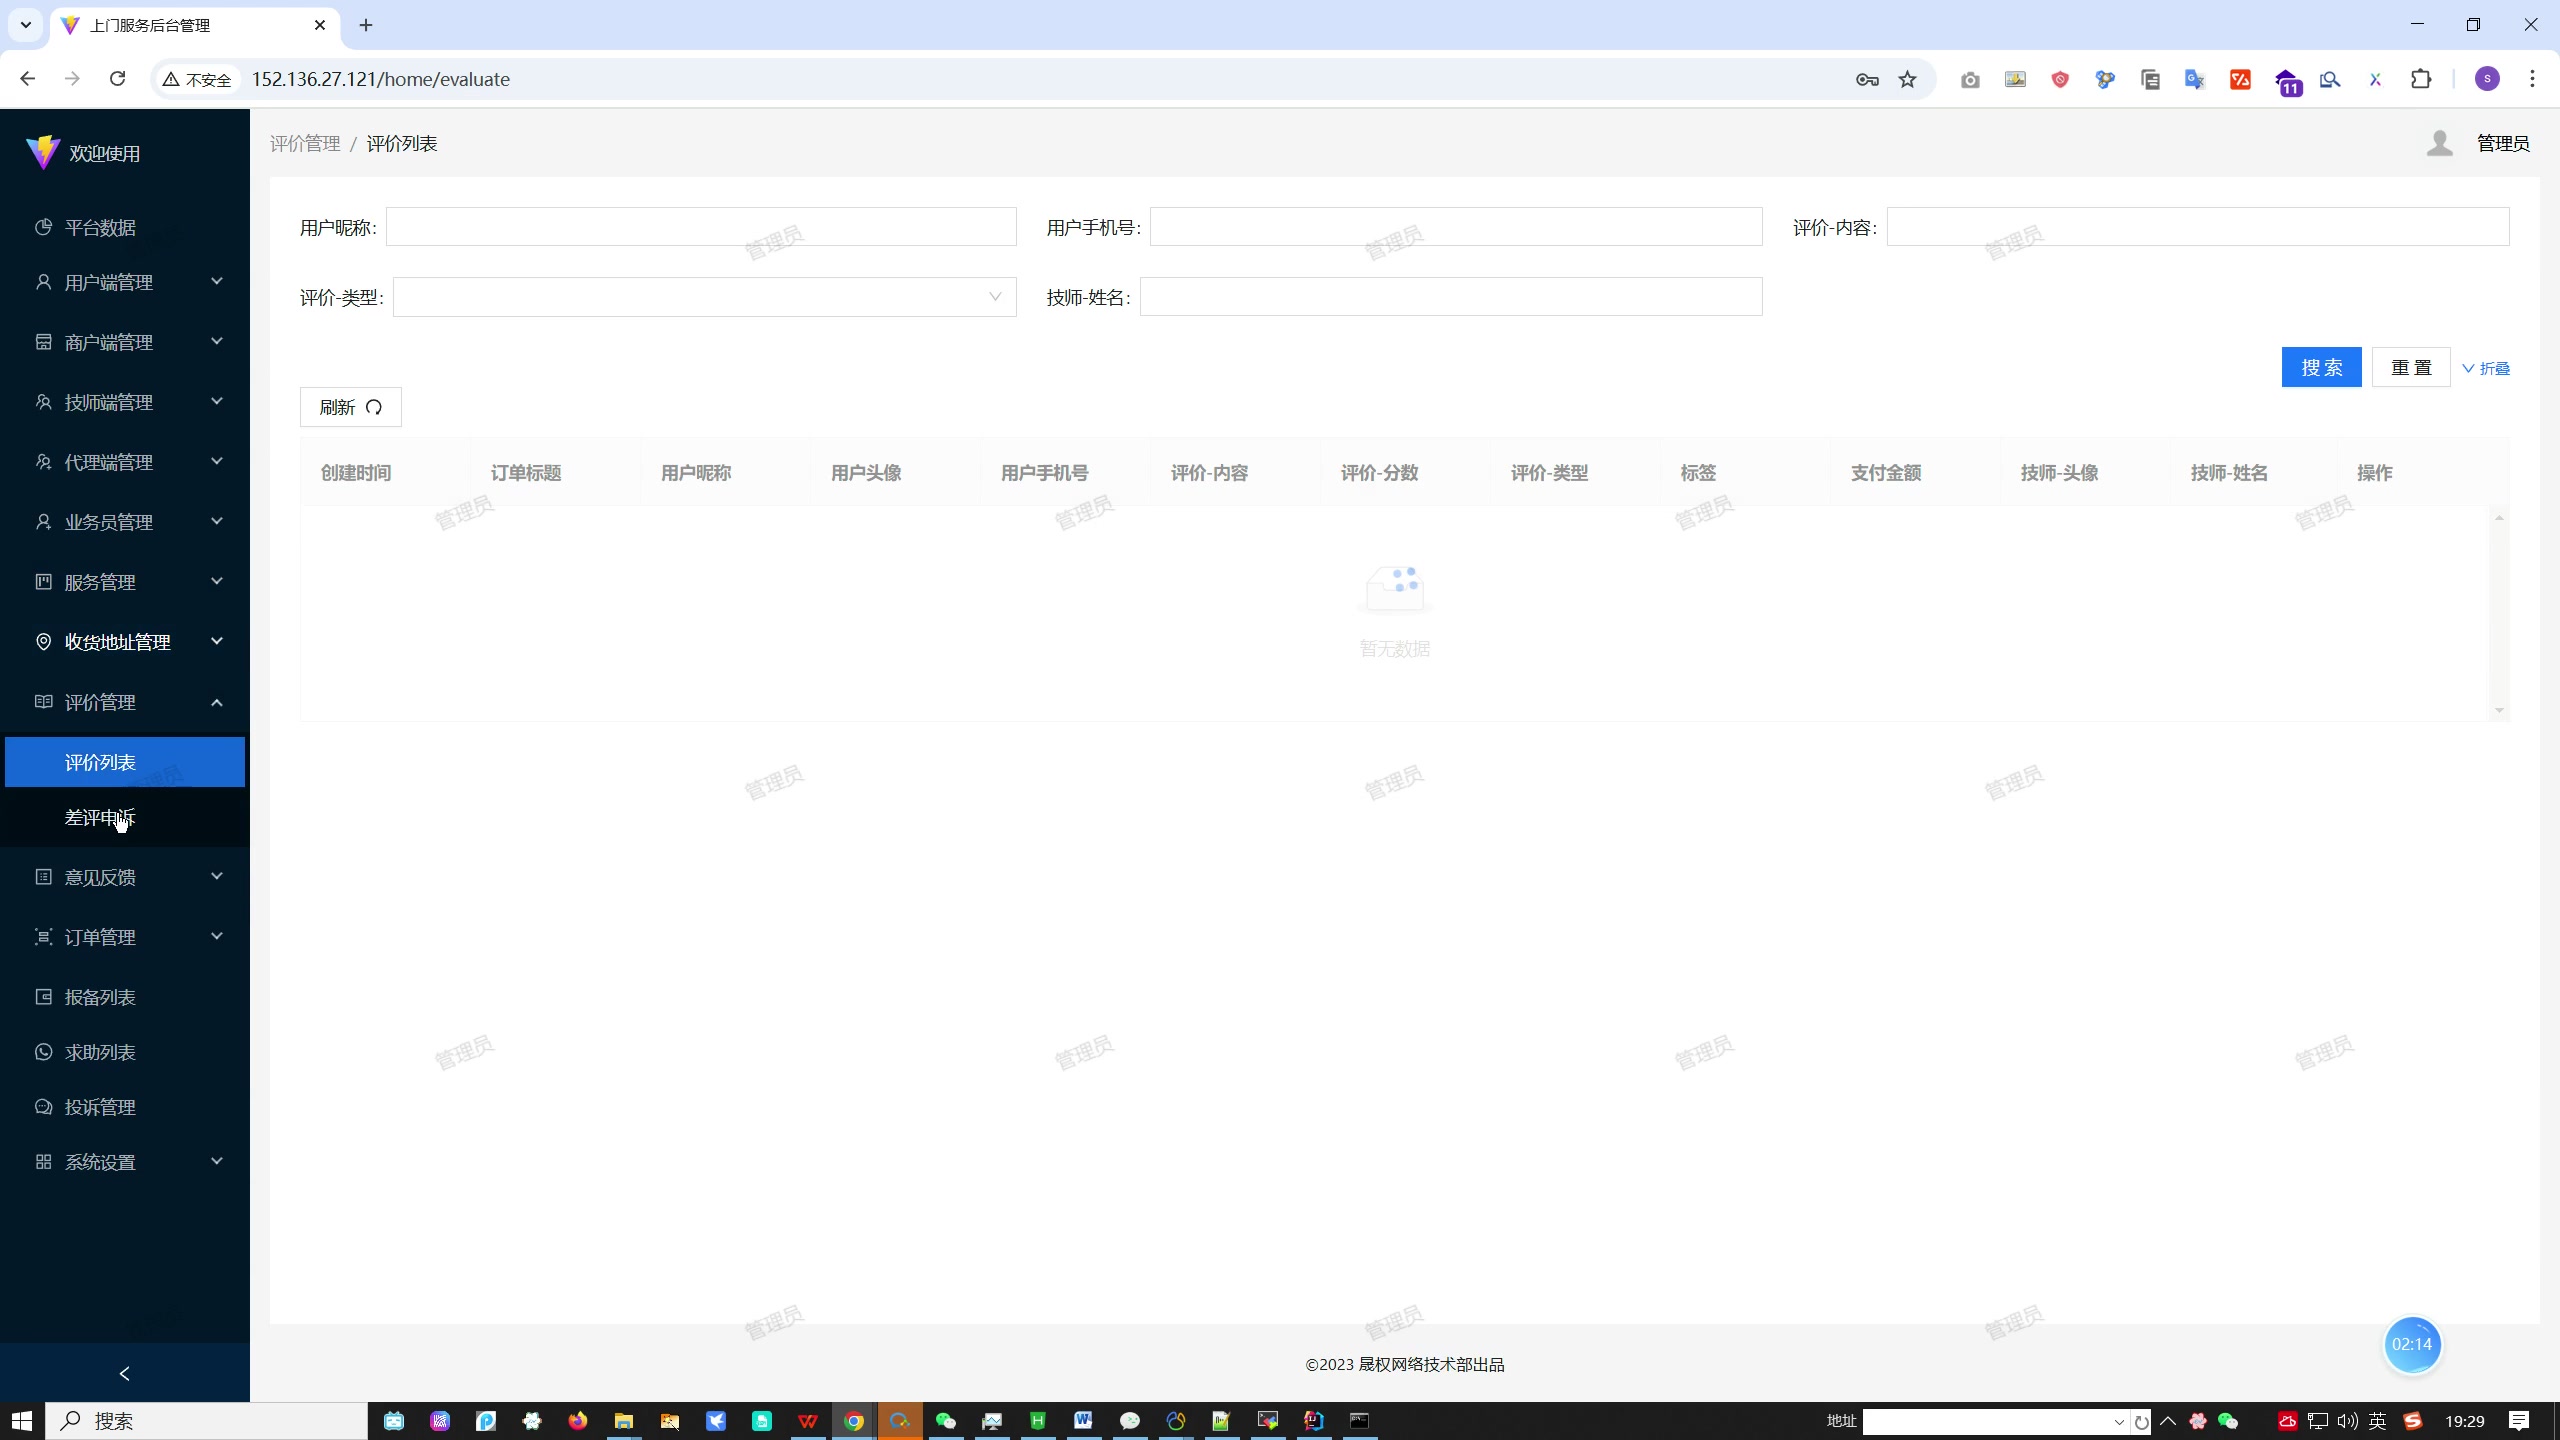The width and height of the screenshot is (2560, 1440).
Task: Click the screenshot camera extension icon
Action: point(1970,79)
